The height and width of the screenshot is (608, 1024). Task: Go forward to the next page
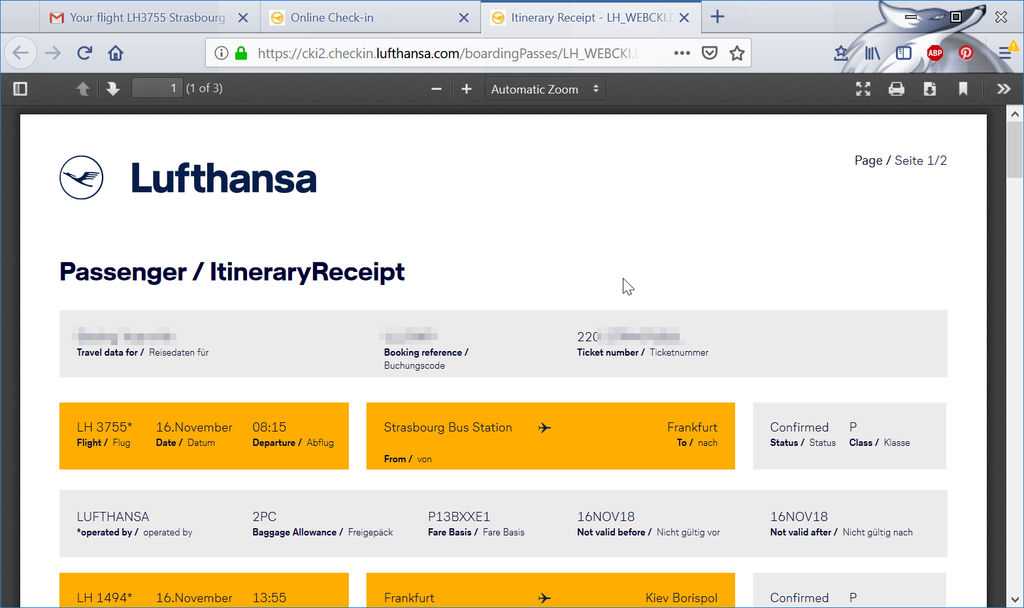point(53,53)
